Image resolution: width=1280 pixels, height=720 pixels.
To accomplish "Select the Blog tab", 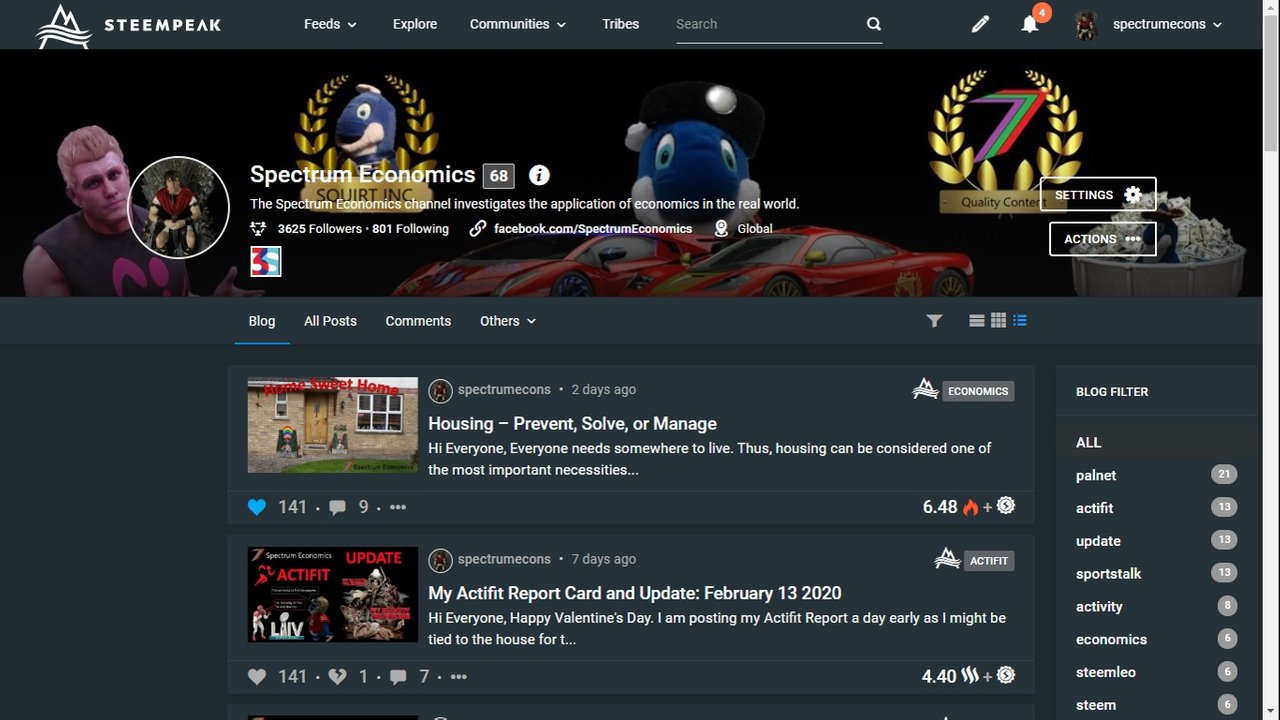I will (x=262, y=321).
